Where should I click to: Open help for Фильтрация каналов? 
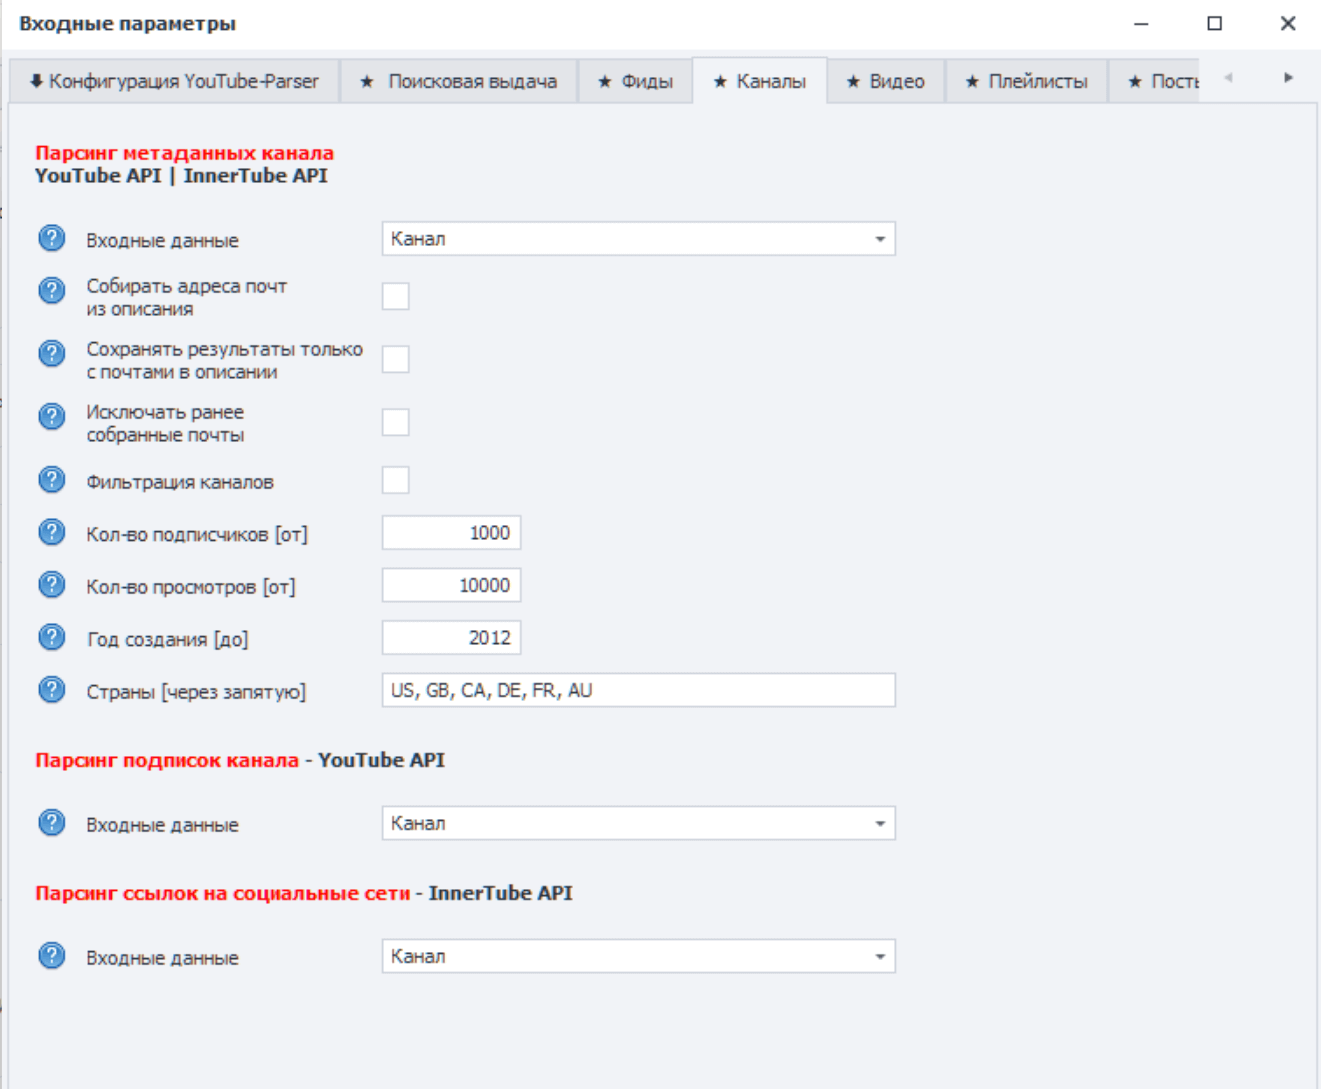point(52,480)
